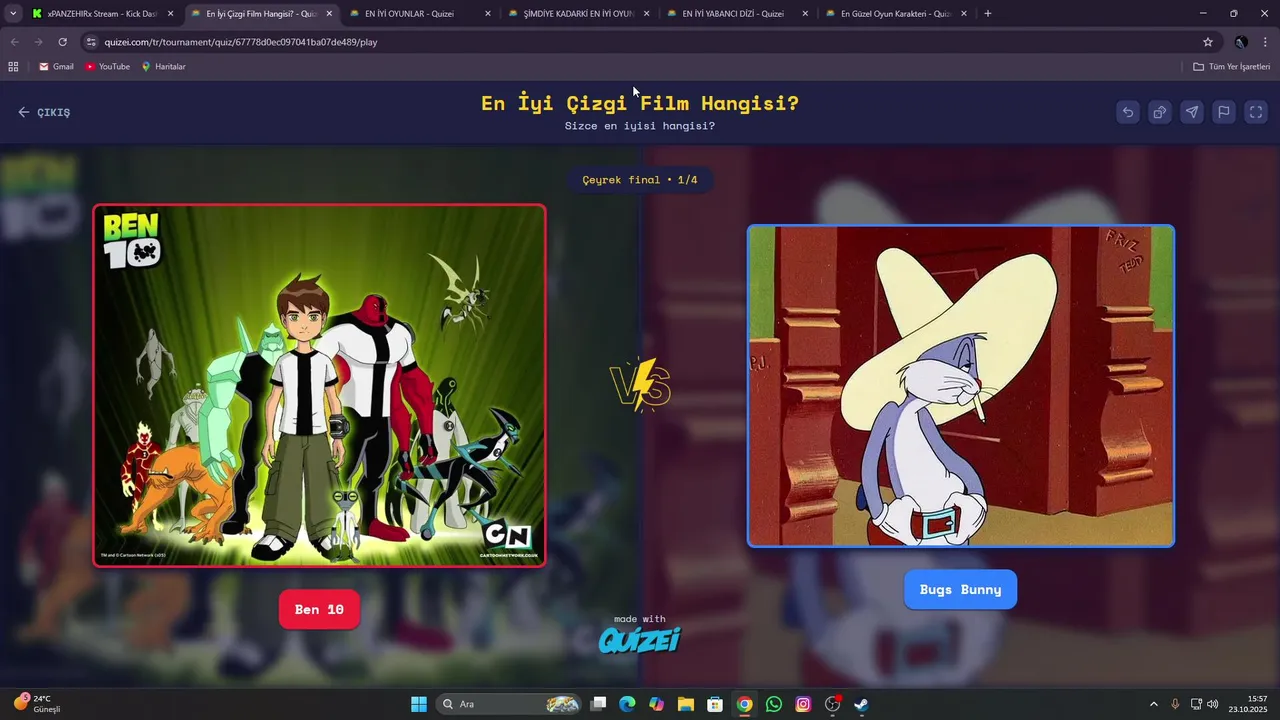The image size is (1280, 720).
Task: Close the EN İYİ YABANCI DİZİ tab
Action: click(805, 14)
